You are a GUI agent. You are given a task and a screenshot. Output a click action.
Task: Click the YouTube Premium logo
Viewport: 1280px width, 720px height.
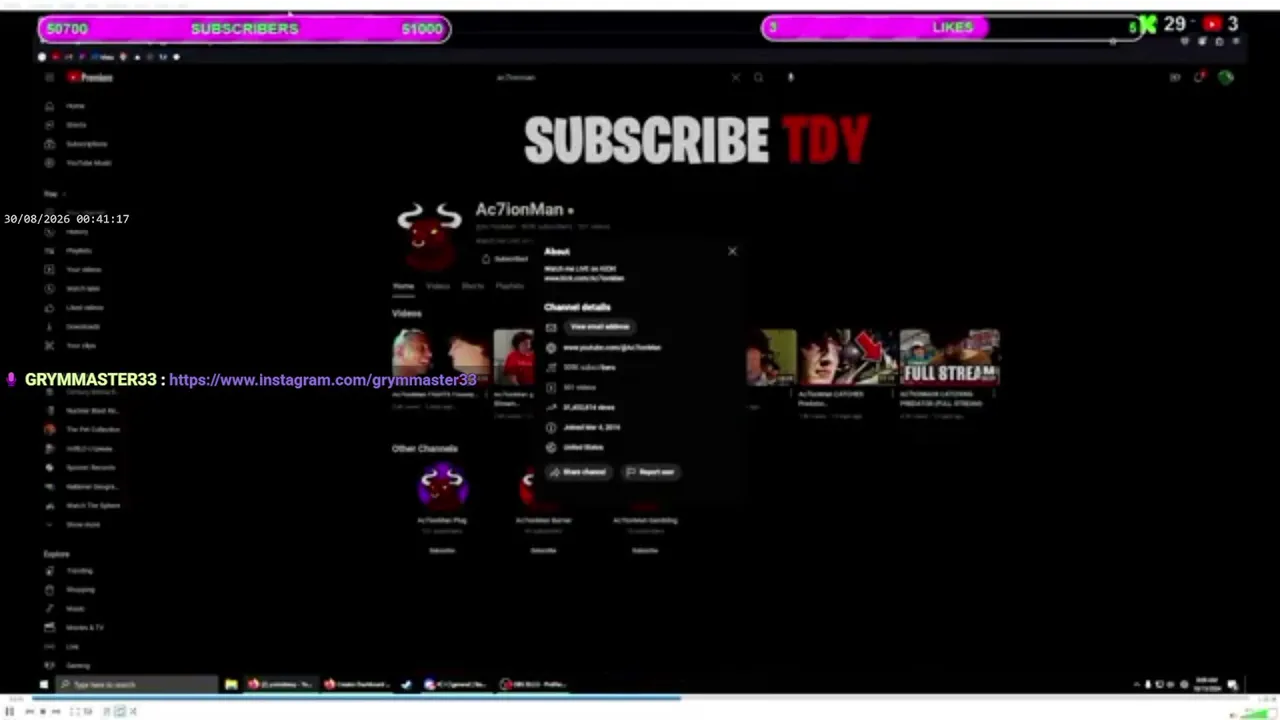click(x=90, y=78)
